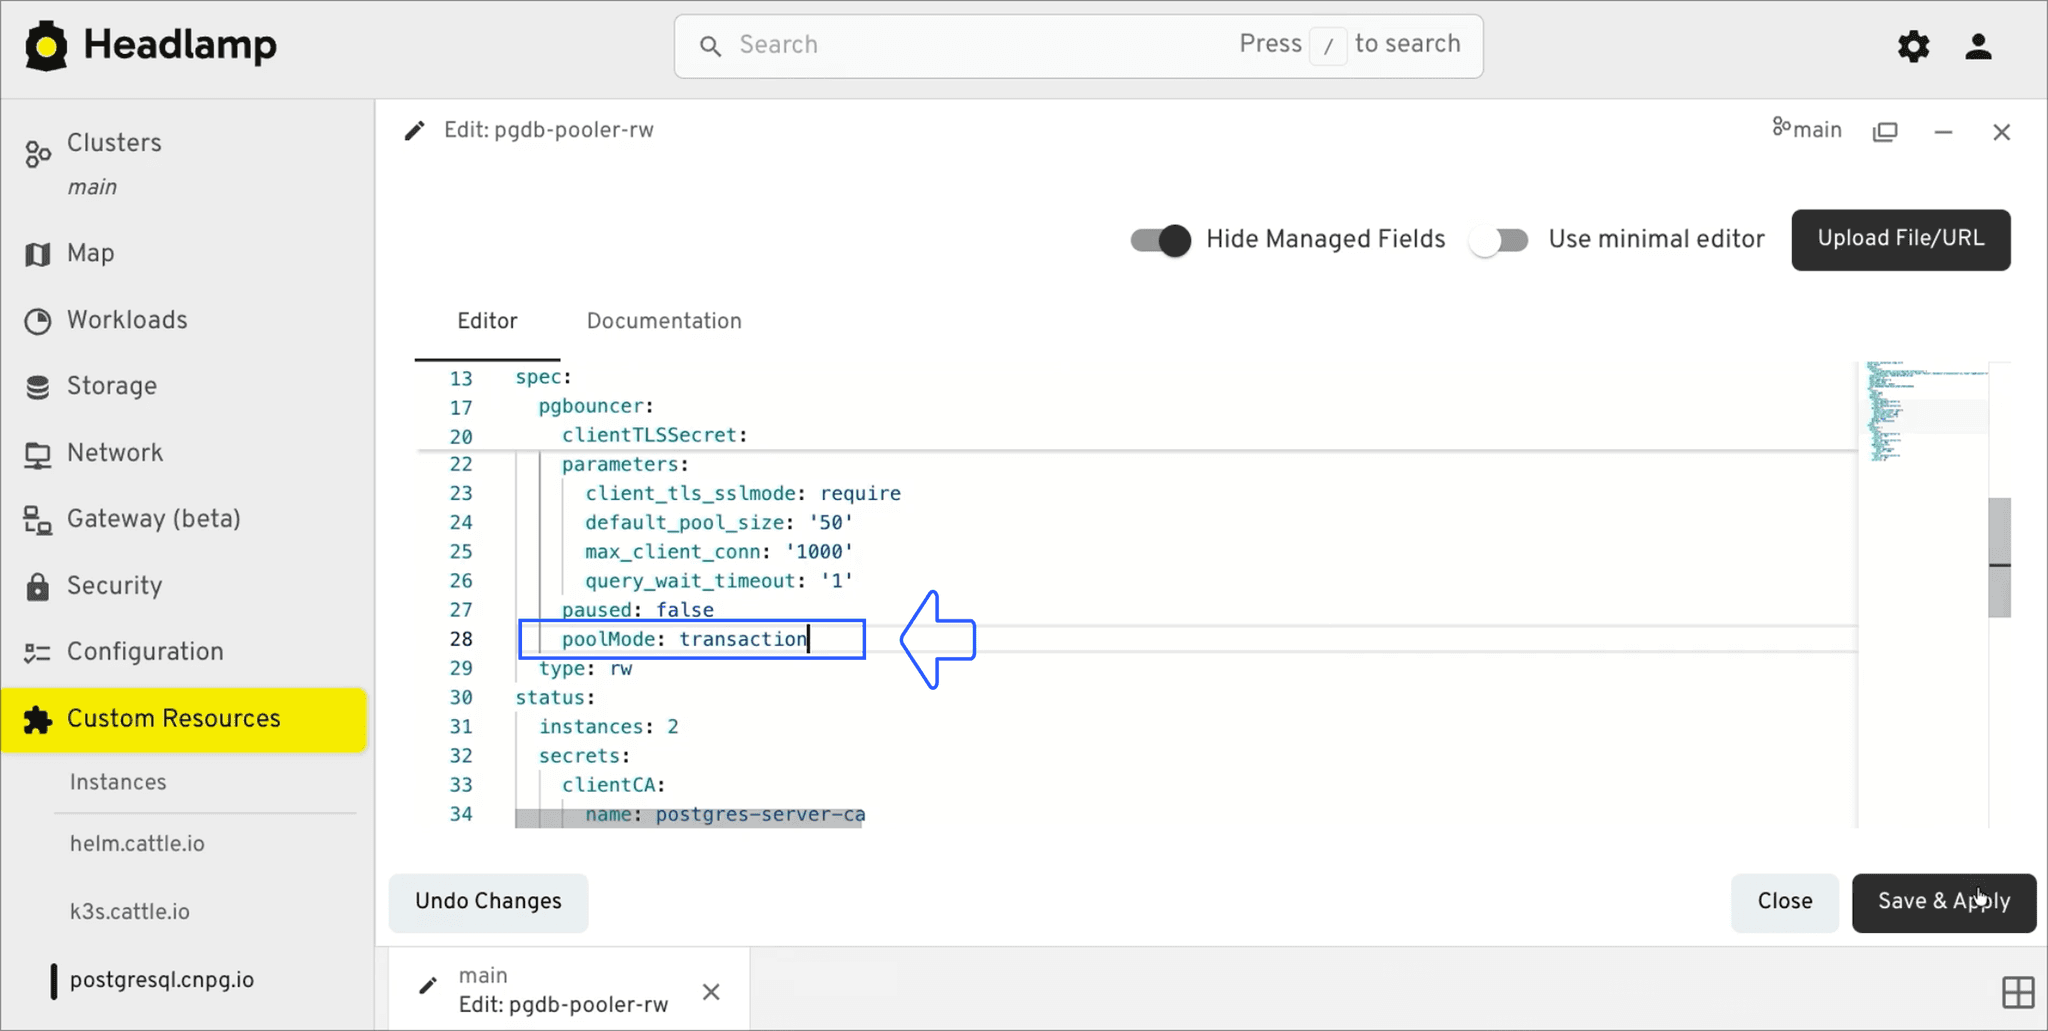Click the editor vertical scrollbar thumb
Viewport: 2048px width, 1031px height.
point(1999,557)
